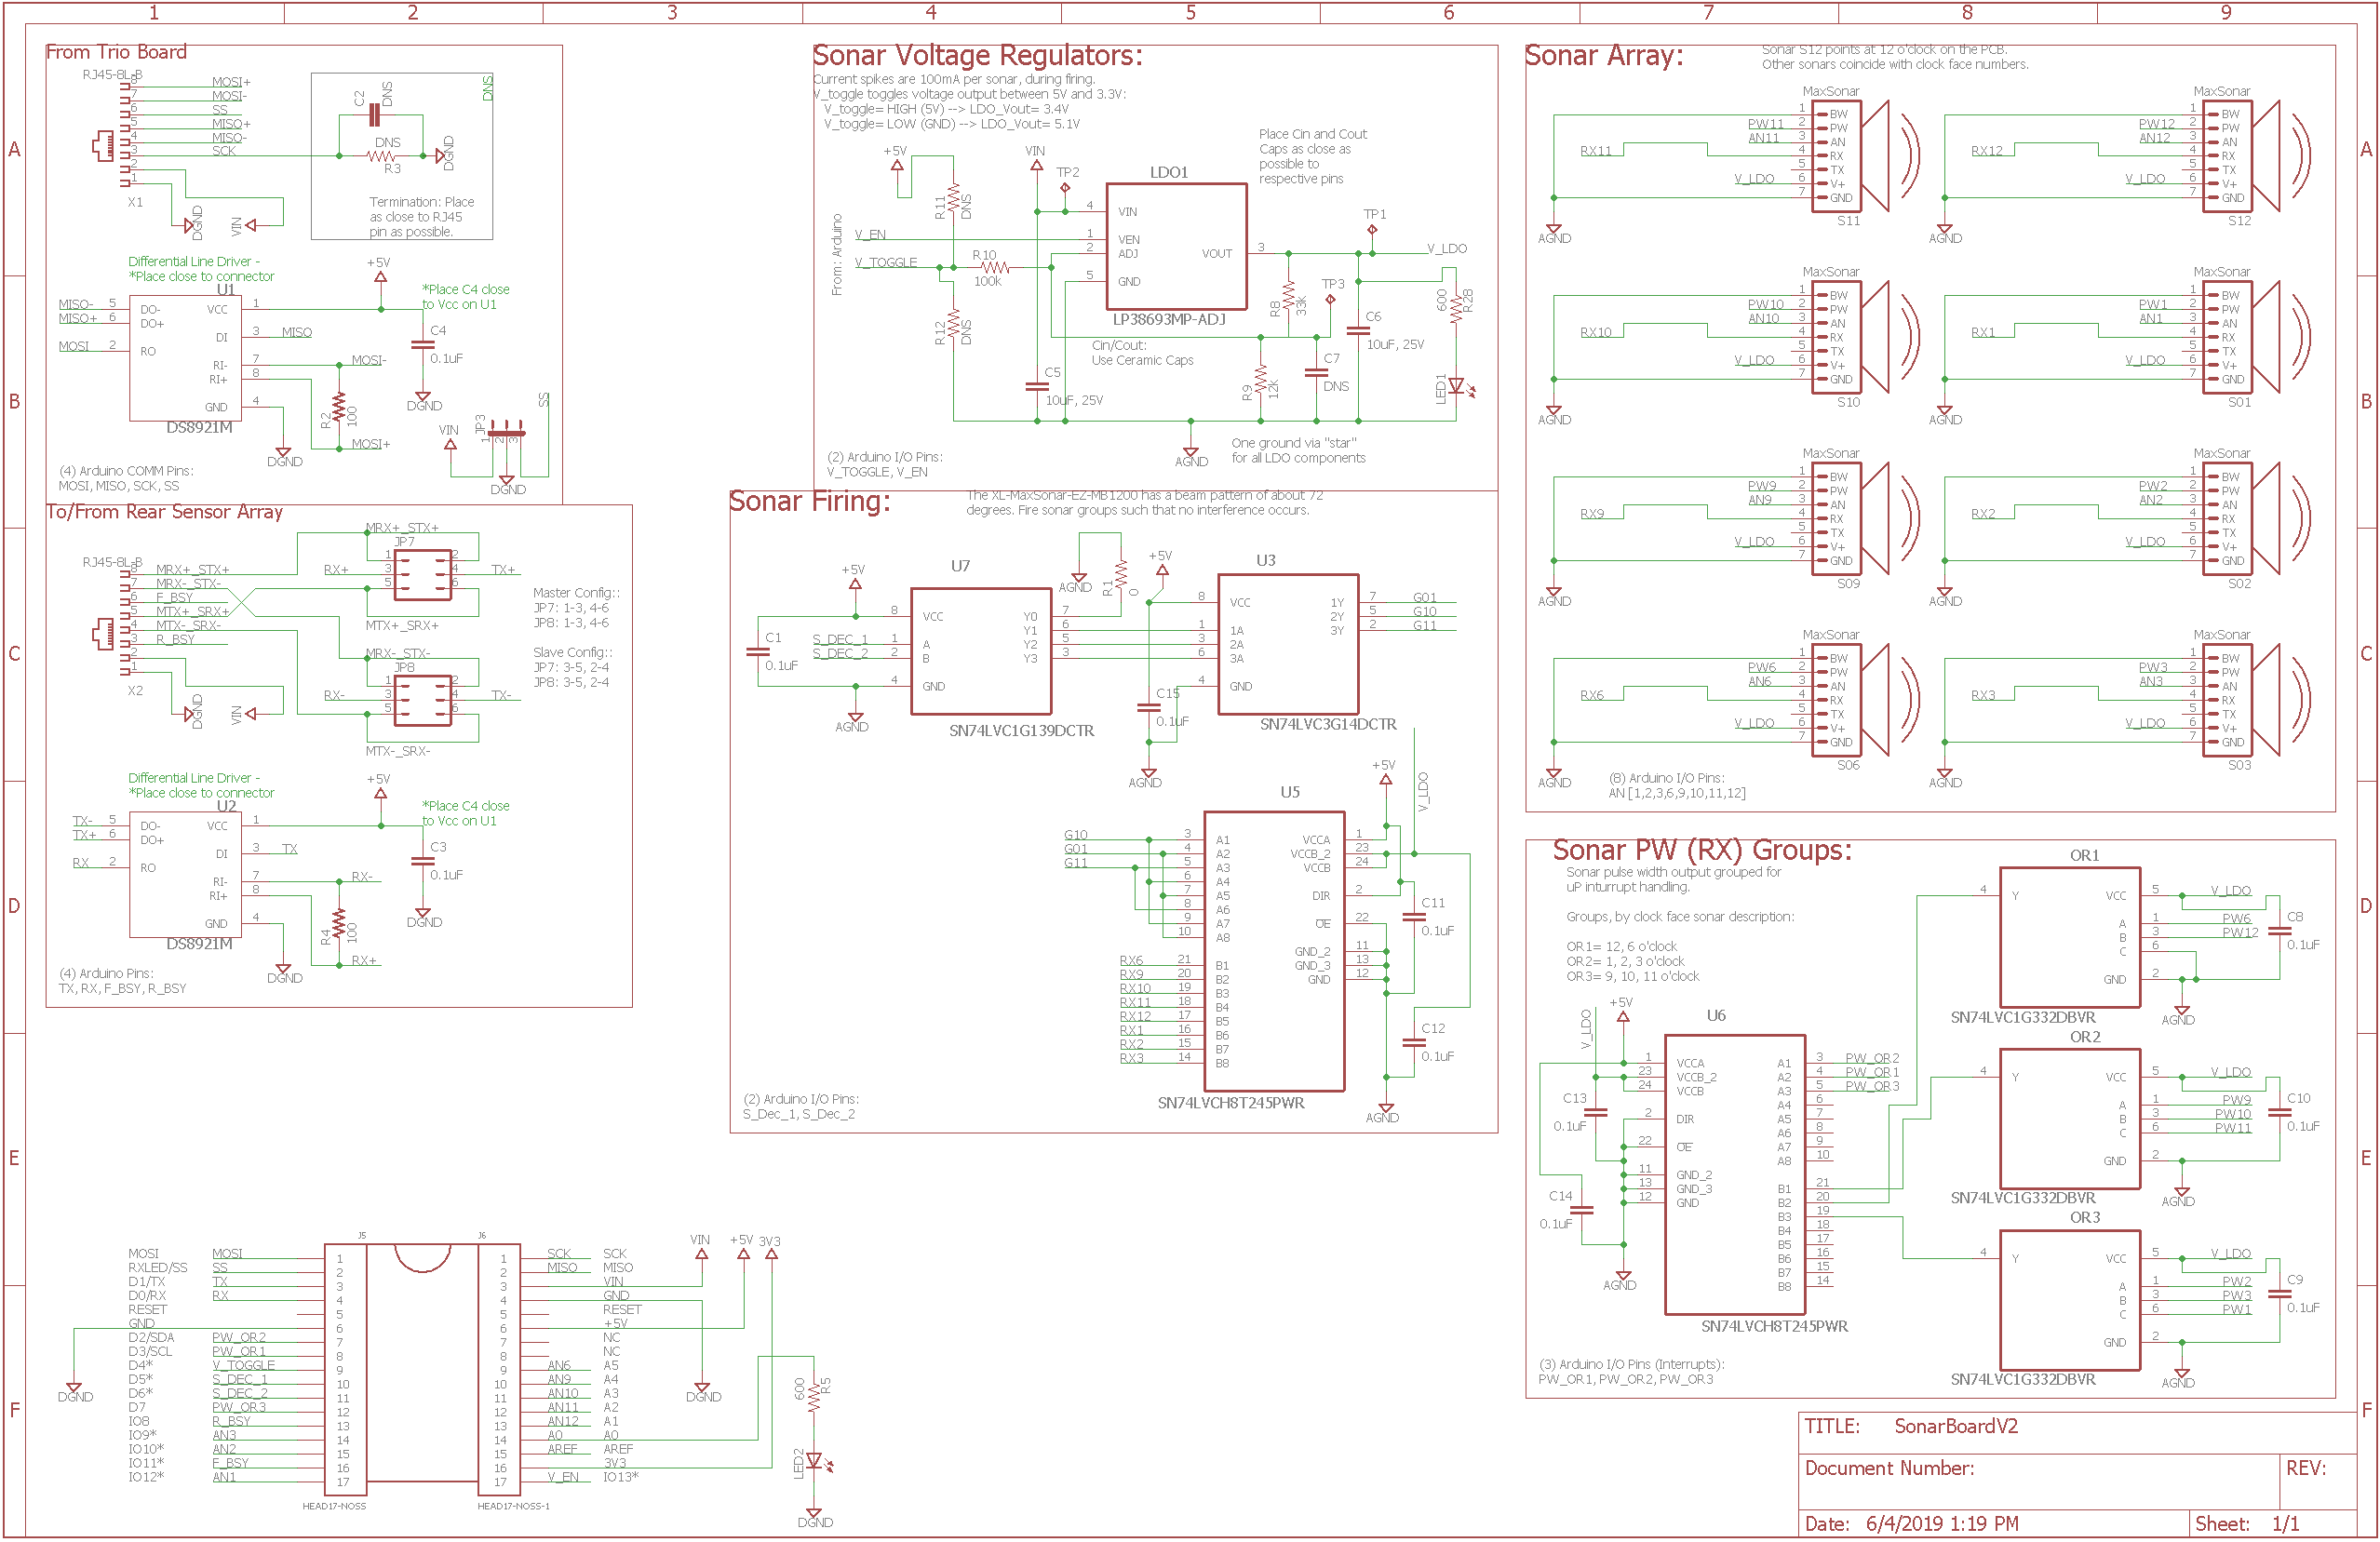Screen dimensions: 2380x1542
Task: Click the S02 MaxSonar sensor symbol
Action: click(x=2257, y=519)
